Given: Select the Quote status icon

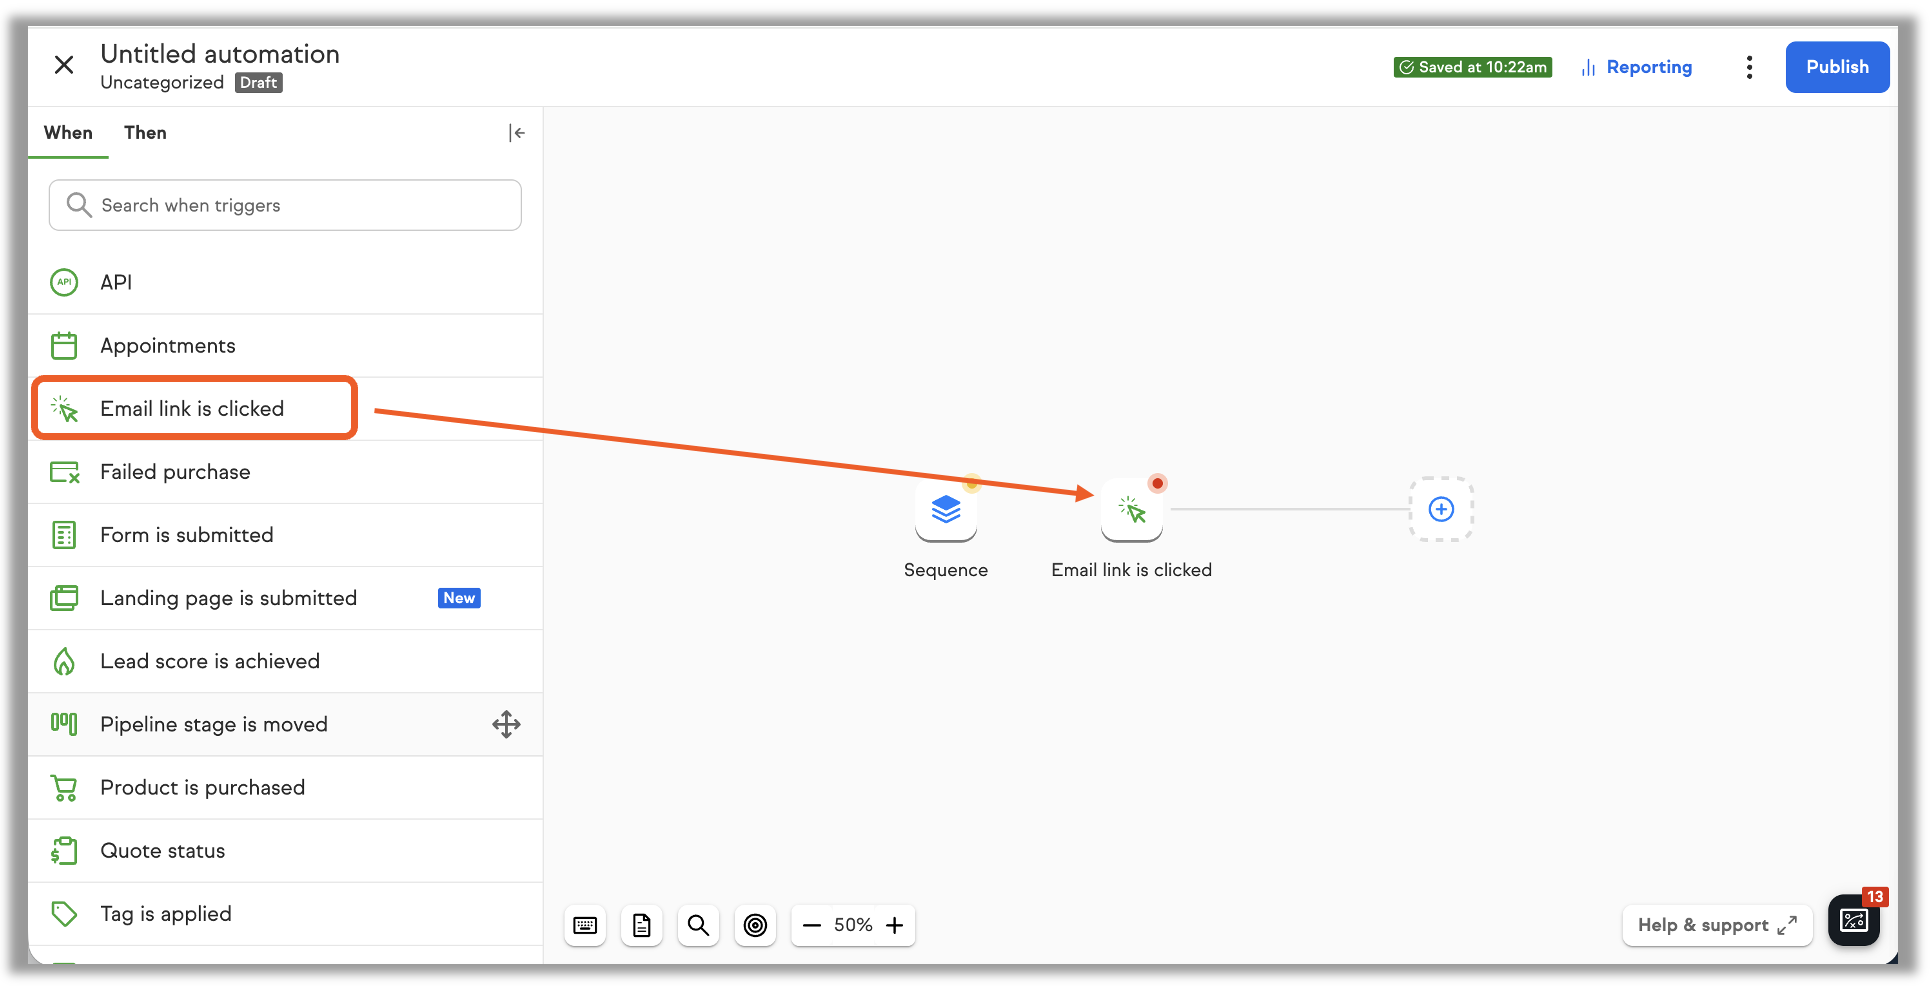Looking at the screenshot, I should click(64, 851).
